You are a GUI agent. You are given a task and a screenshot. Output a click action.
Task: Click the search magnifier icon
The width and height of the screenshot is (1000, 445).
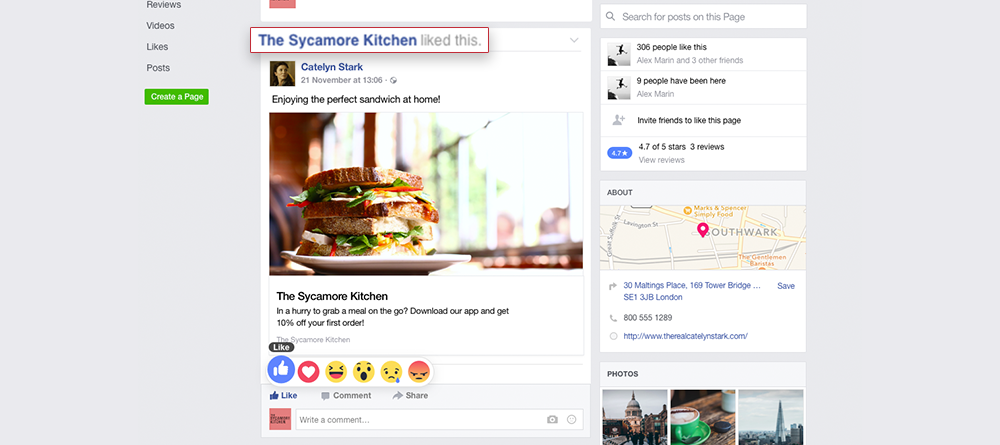point(611,17)
